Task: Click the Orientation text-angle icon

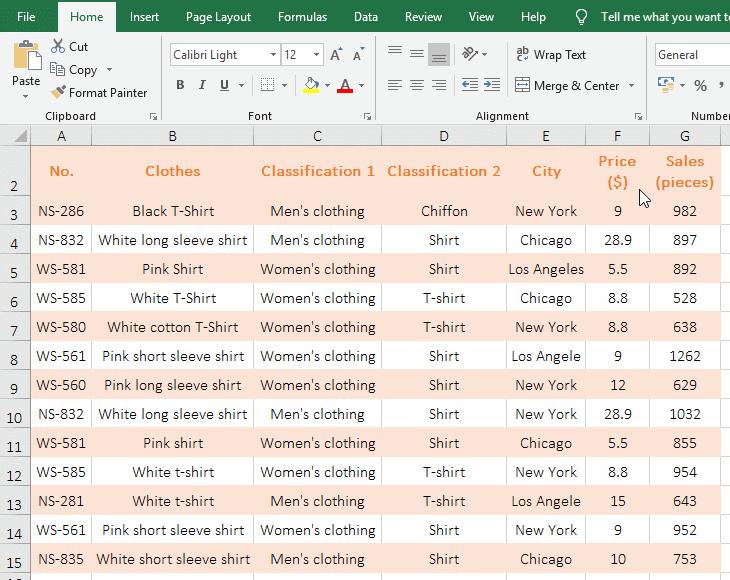Action: [472, 54]
